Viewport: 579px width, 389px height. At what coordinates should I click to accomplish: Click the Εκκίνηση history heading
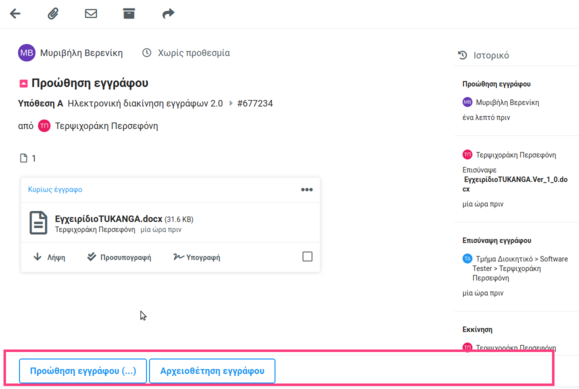[x=477, y=330]
